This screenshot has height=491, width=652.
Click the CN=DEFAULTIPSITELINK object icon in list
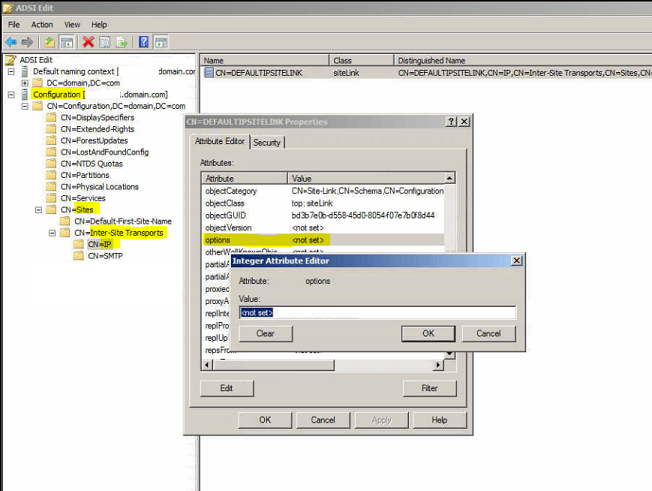pos(209,73)
